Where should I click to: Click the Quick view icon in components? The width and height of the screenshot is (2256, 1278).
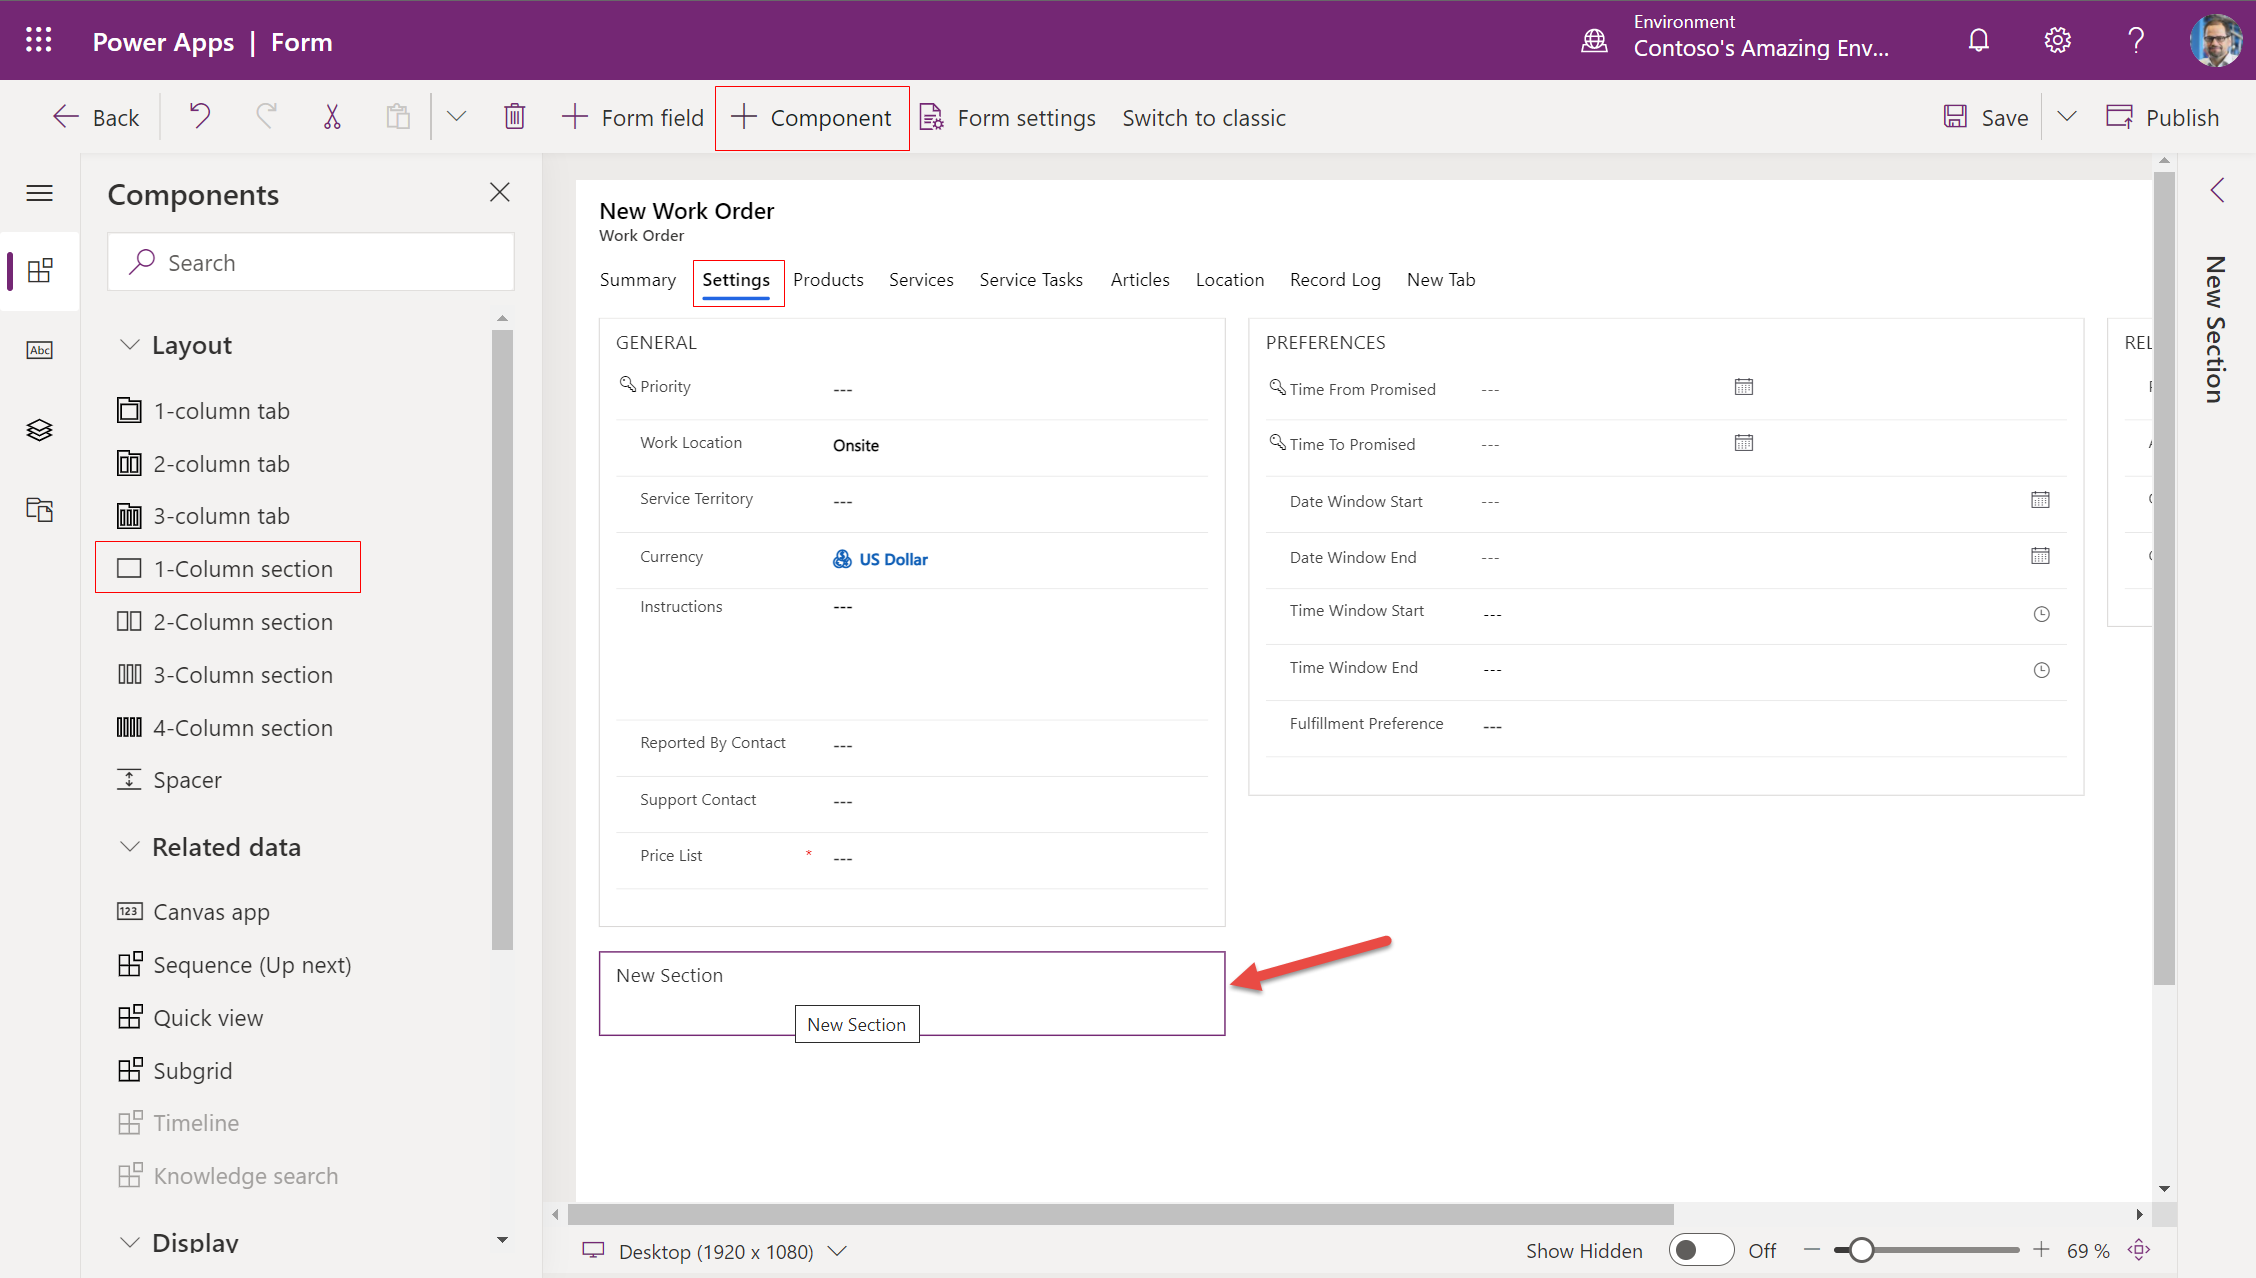pos(129,1016)
